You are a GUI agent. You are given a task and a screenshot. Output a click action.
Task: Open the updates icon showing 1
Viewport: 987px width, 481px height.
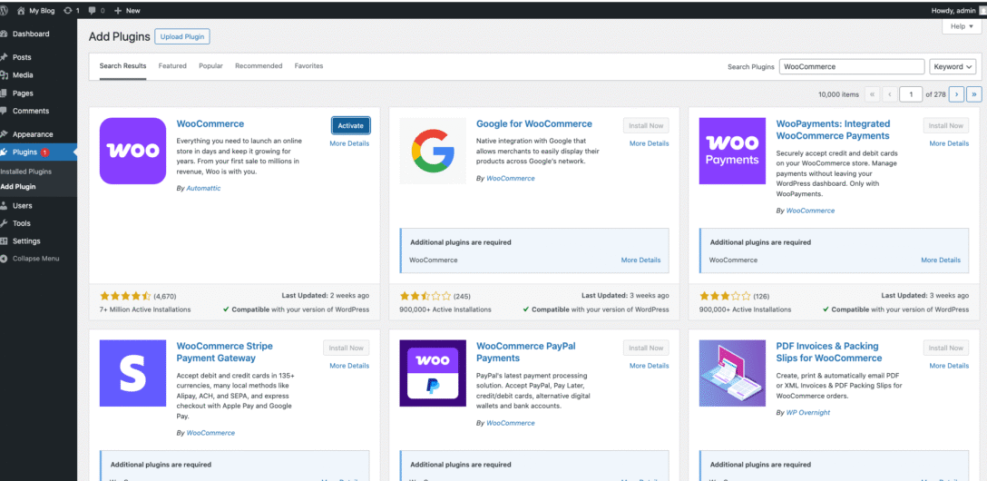(x=67, y=11)
